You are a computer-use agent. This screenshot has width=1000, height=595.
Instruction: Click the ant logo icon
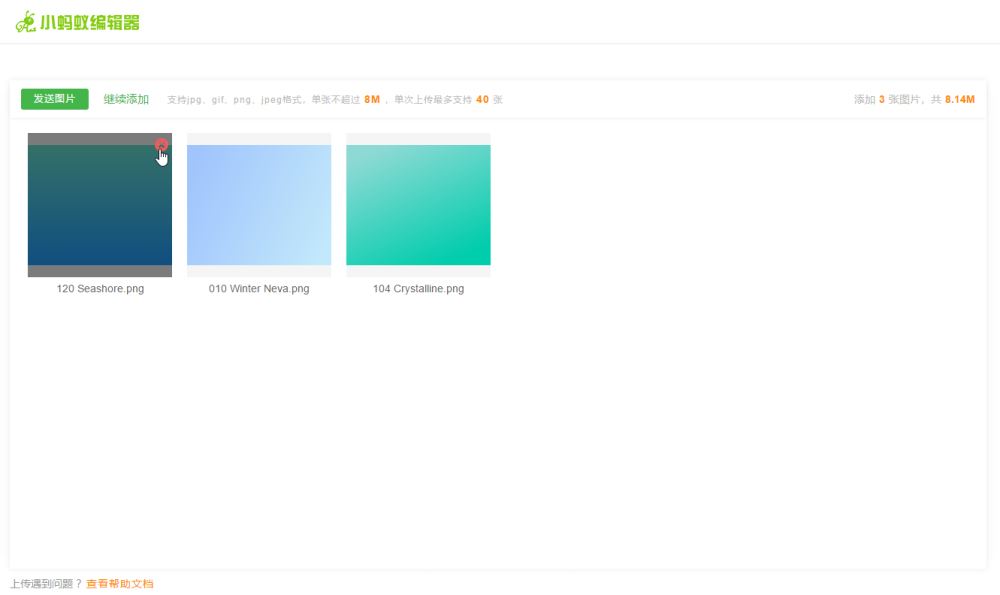26,22
